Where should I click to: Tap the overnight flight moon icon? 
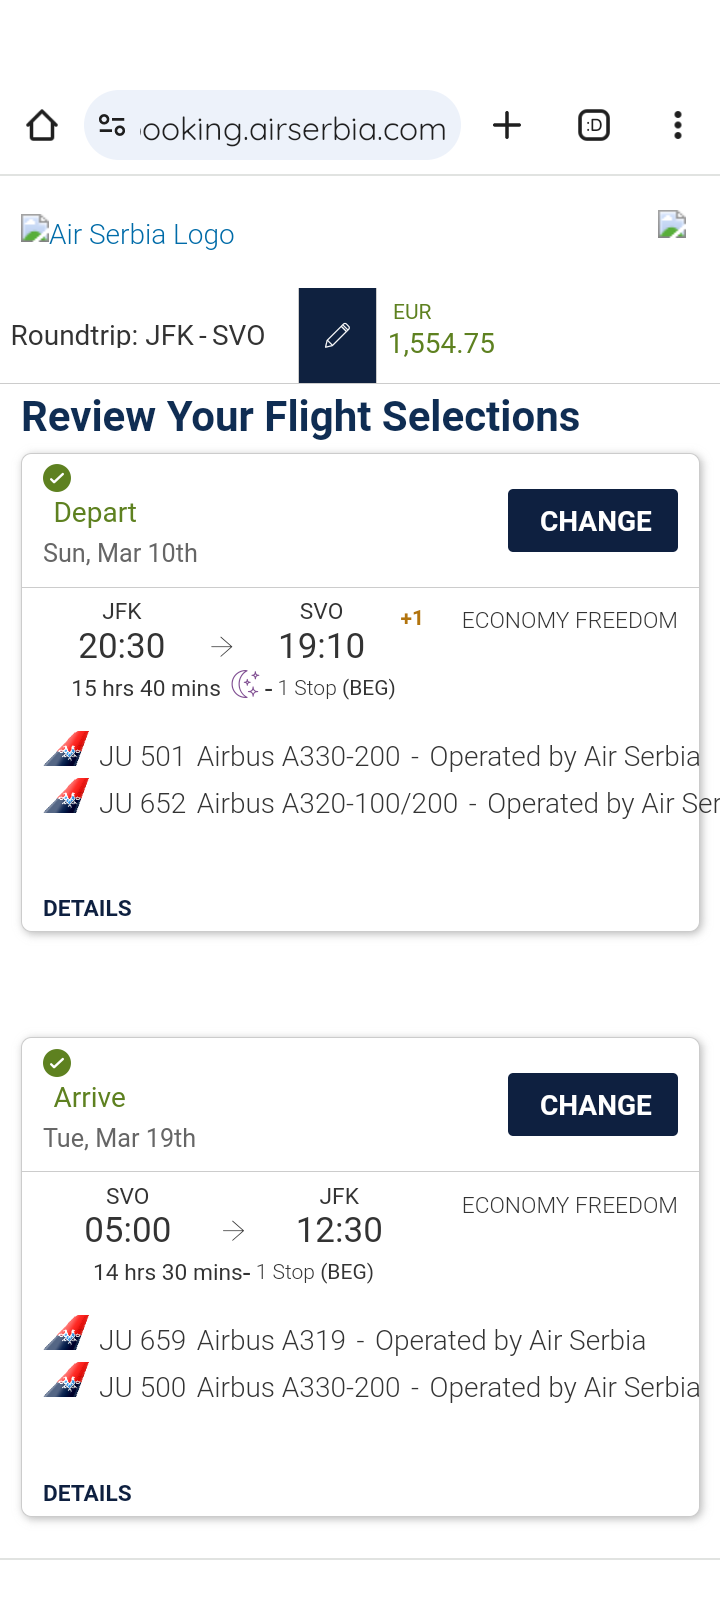tap(245, 685)
